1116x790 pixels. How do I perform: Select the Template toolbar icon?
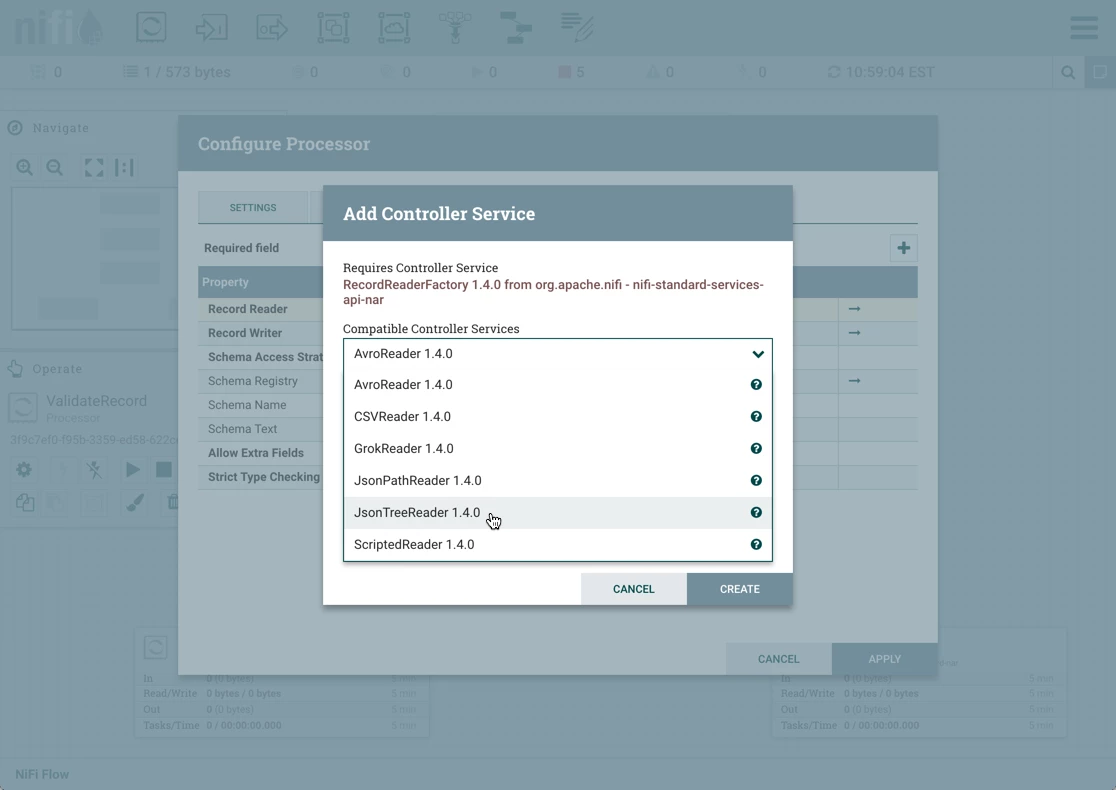(515, 28)
